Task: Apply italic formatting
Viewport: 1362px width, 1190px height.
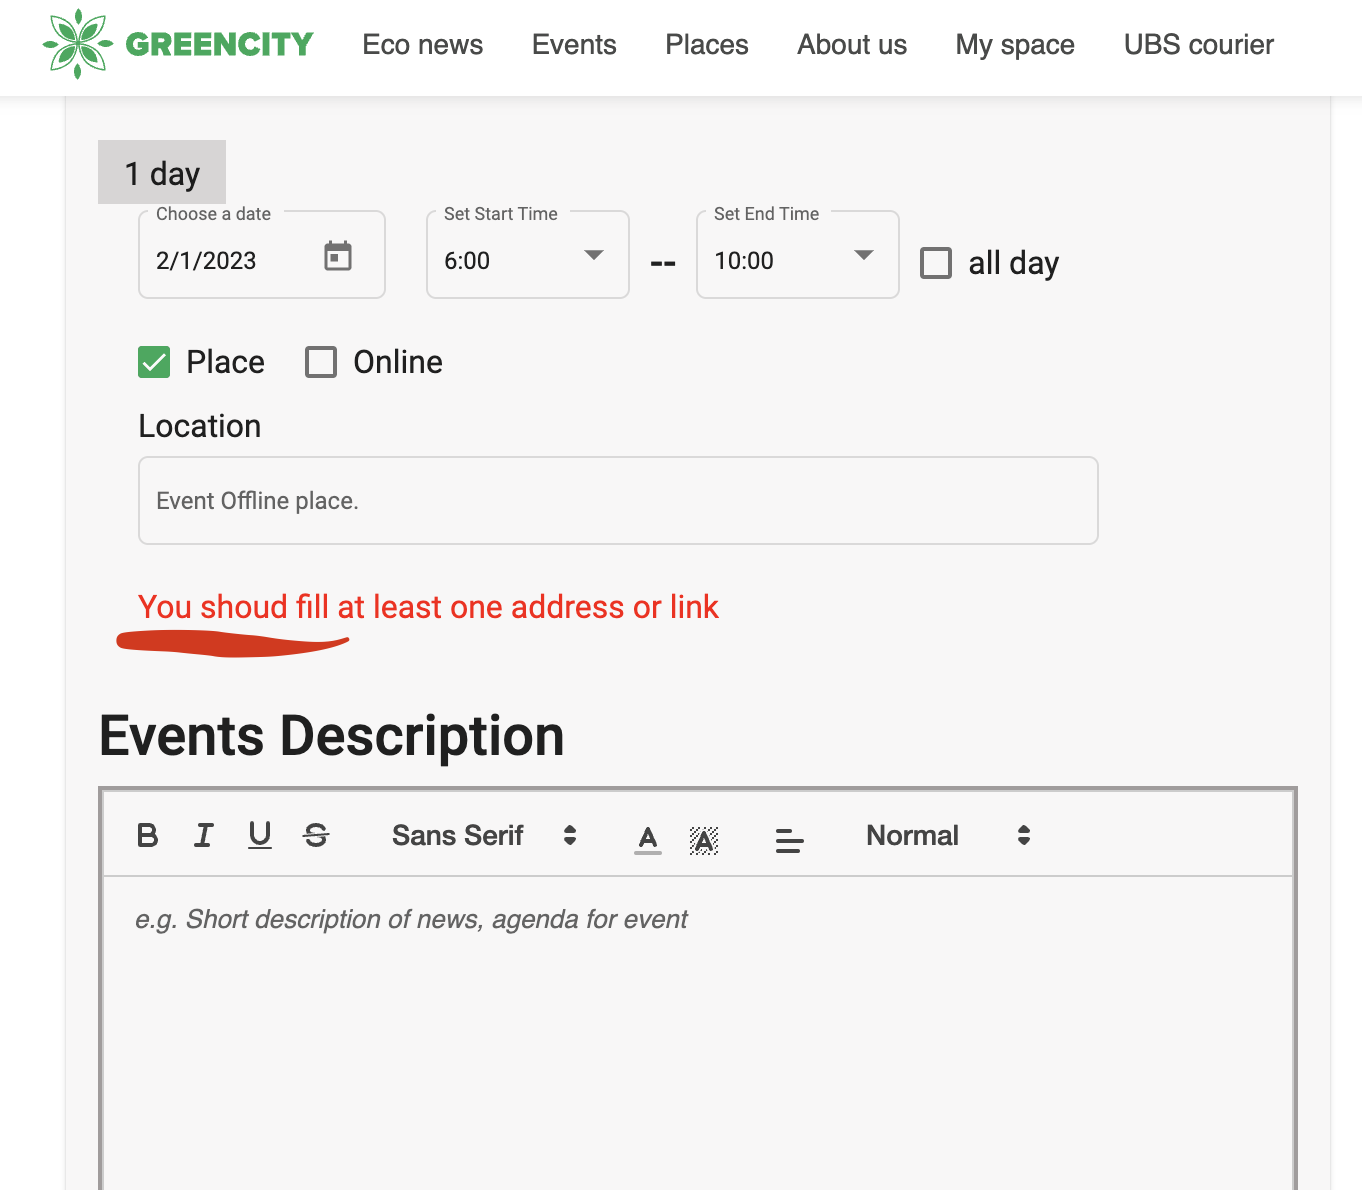Action: pyautogui.click(x=203, y=835)
